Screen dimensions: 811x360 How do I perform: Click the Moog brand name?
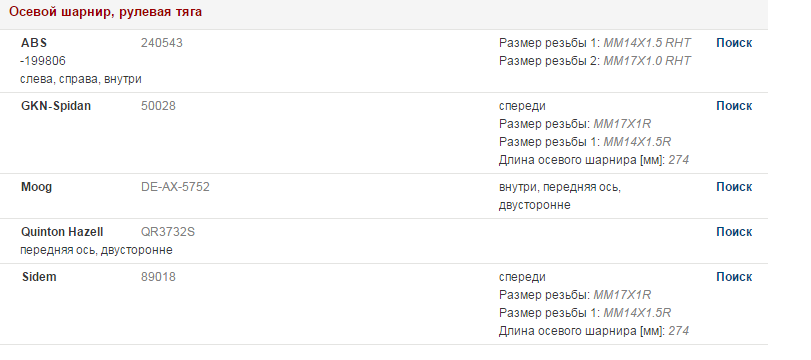36,187
